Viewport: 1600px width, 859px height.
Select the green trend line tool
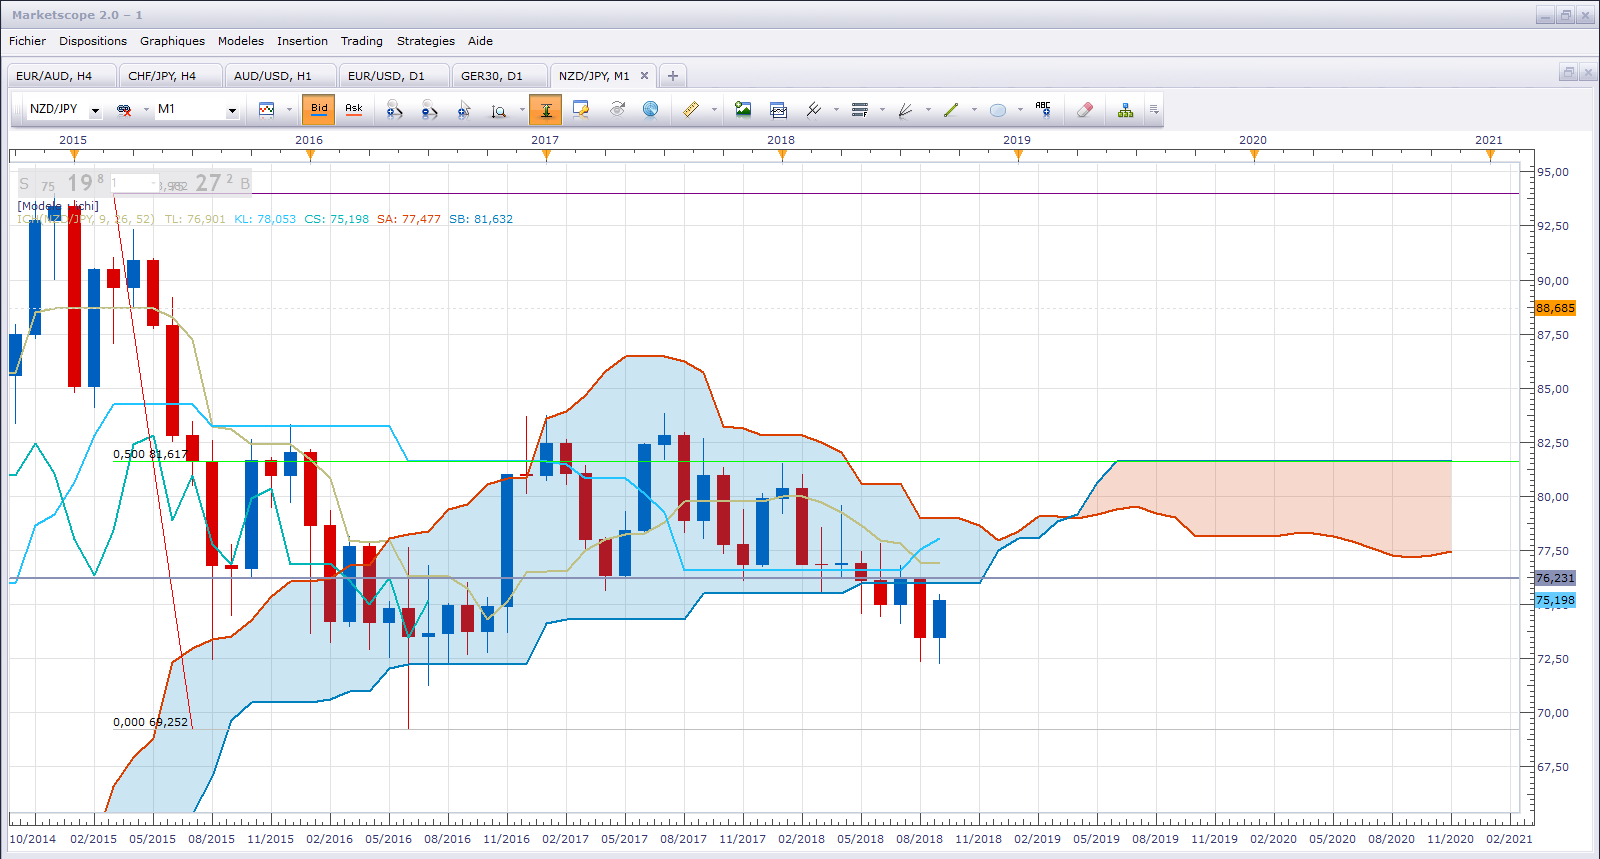click(951, 110)
